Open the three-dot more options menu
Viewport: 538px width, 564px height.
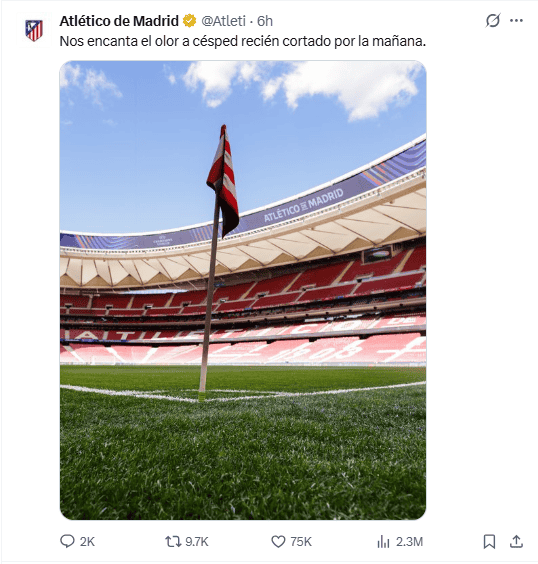[x=516, y=21]
